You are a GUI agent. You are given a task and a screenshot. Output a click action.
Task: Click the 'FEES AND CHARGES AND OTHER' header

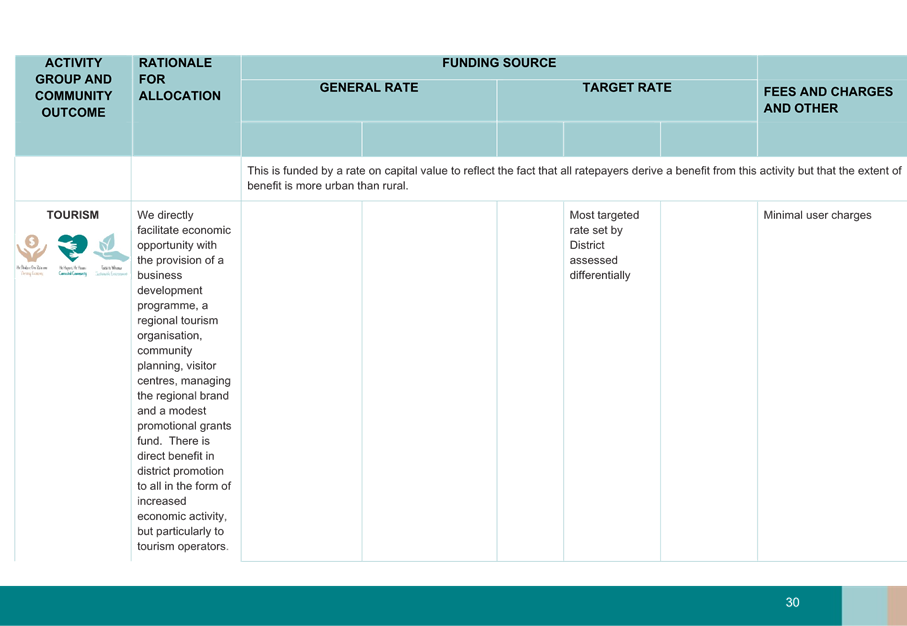828,100
